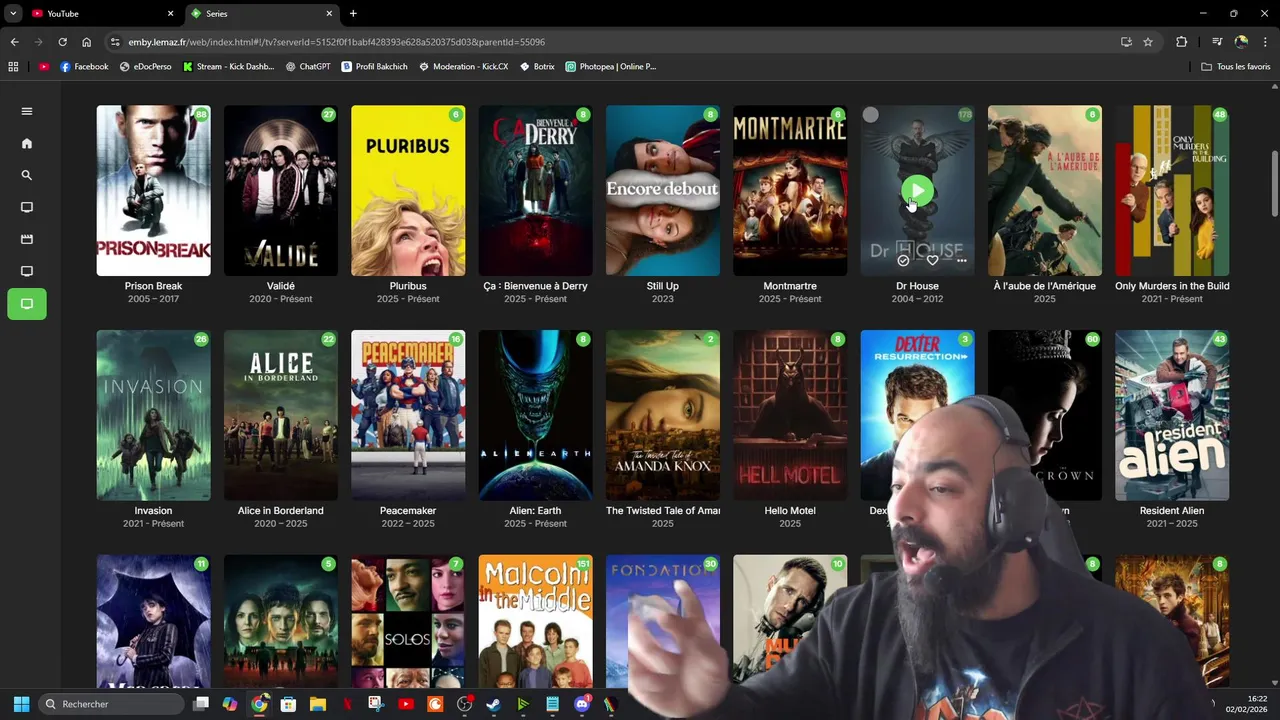Play Dr House with the green play button

917,190
